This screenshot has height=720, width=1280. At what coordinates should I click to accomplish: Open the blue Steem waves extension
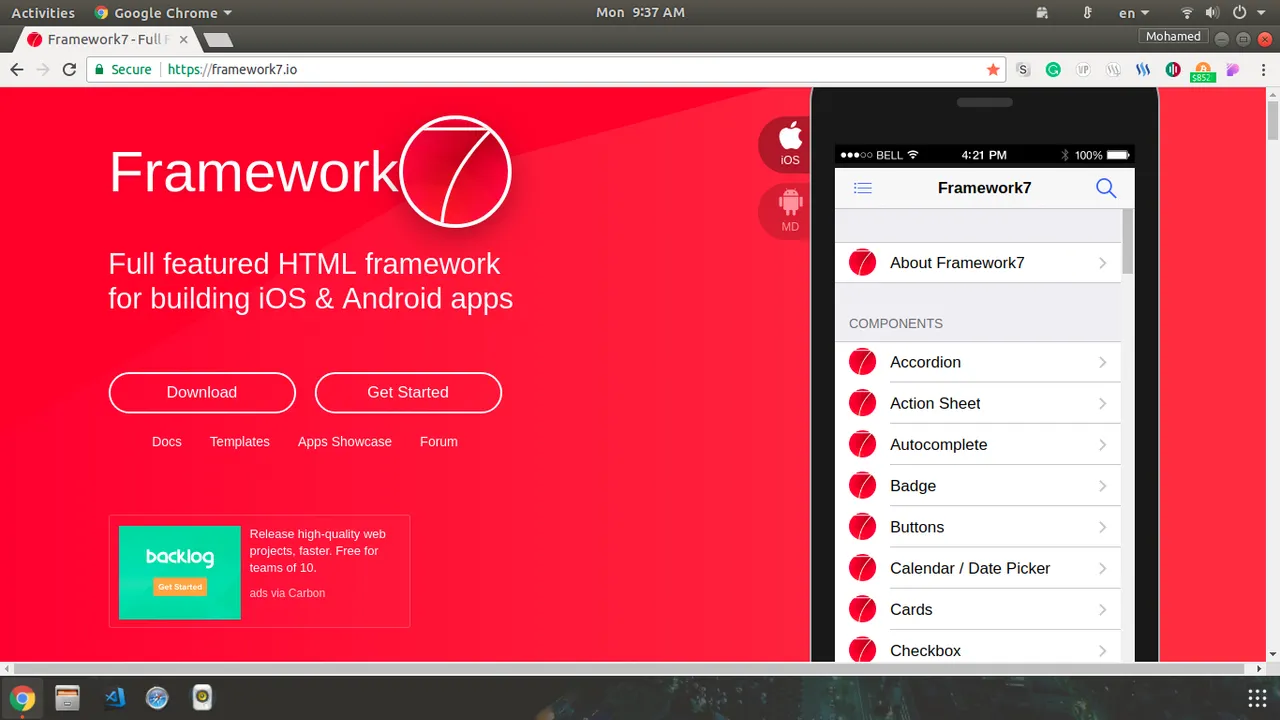click(x=1143, y=70)
